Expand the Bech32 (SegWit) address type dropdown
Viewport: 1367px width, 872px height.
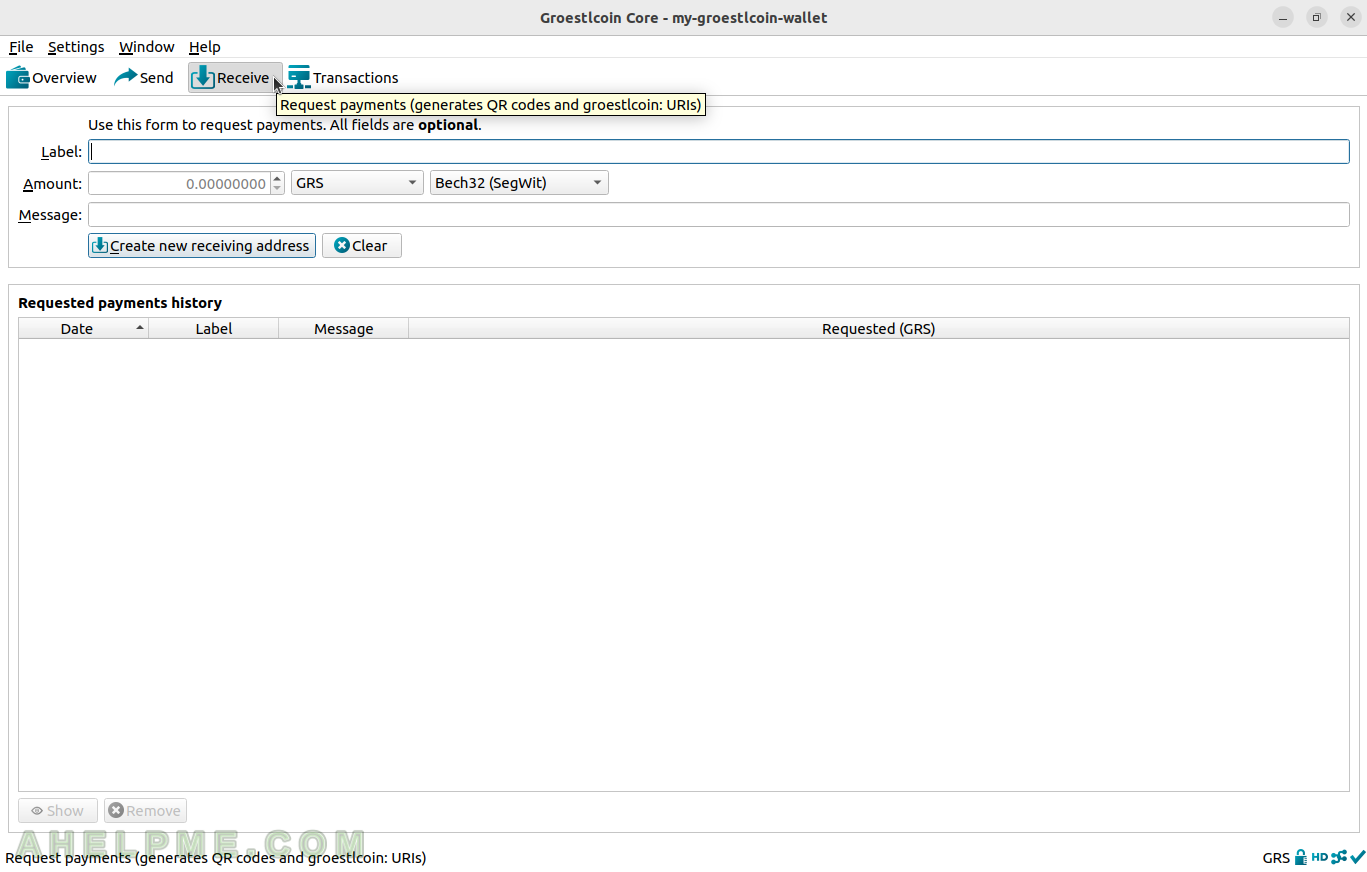tap(519, 184)
